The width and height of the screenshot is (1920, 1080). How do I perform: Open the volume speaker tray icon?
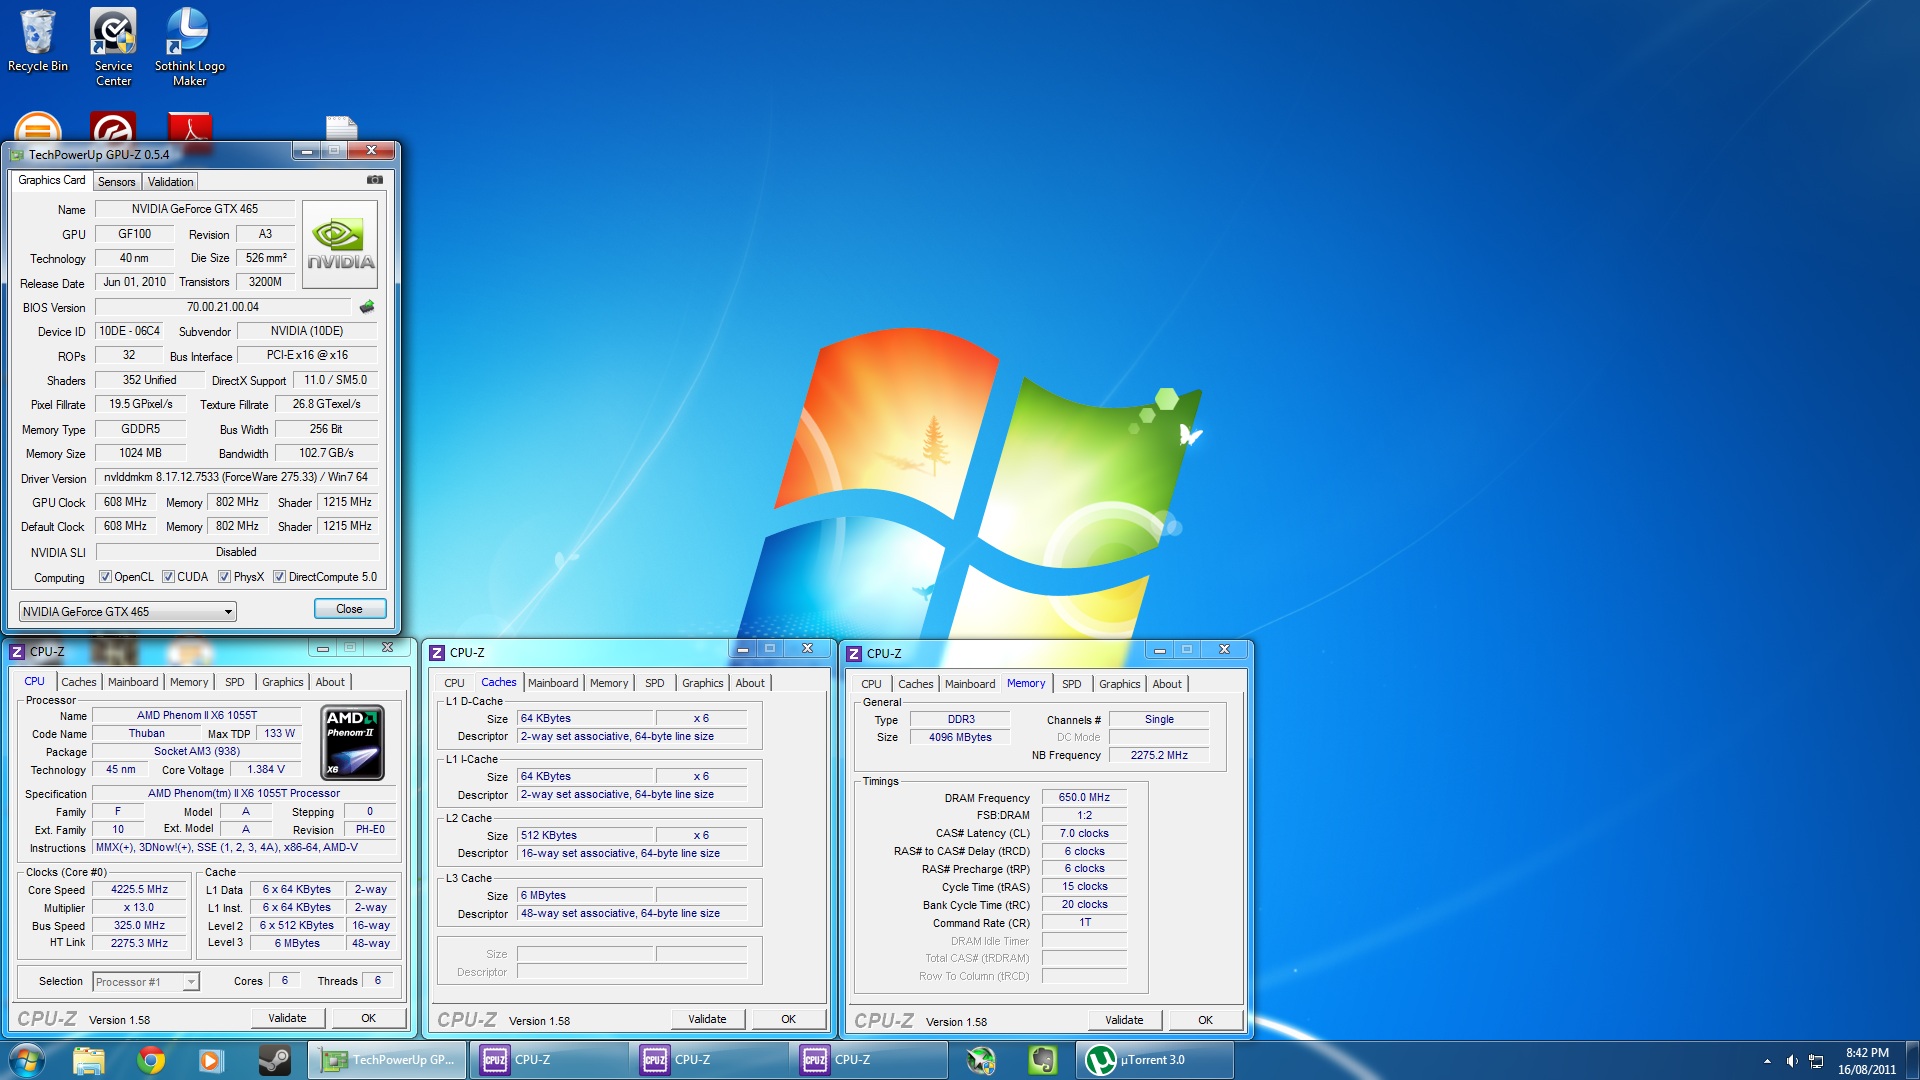pyautogui.click(x=1792, y=1061)
